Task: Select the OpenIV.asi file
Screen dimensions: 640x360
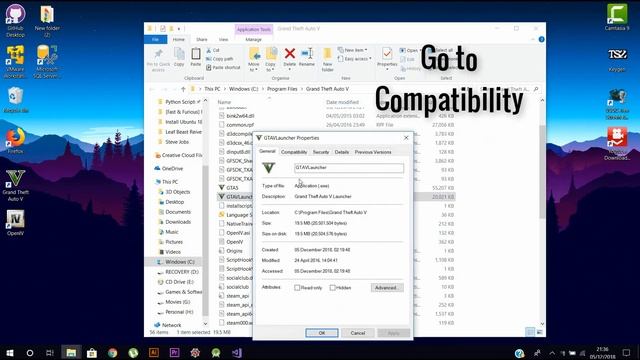Action: point(238,233)
